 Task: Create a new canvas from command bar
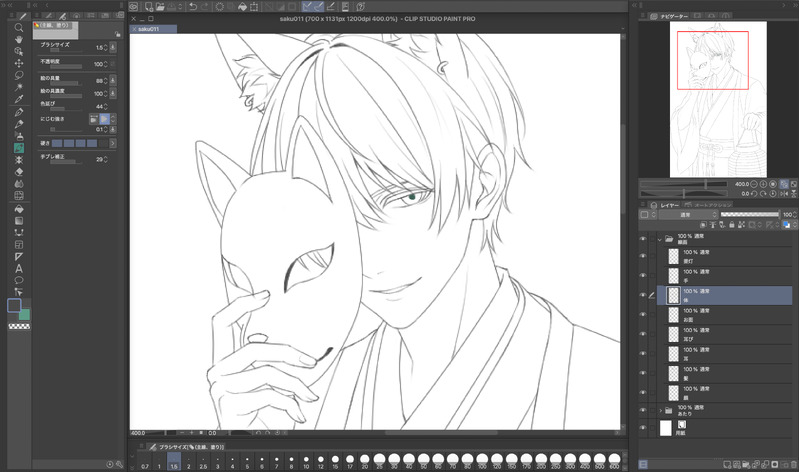149,7
